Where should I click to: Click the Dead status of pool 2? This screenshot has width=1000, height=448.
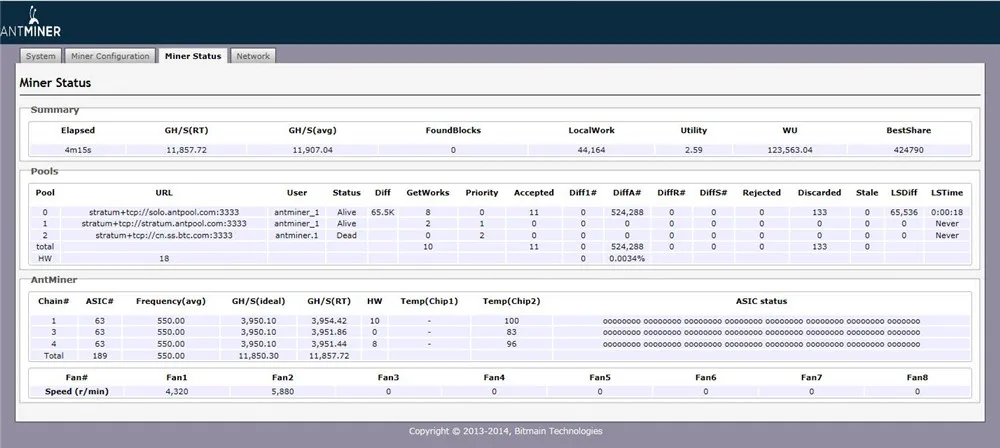tap(346, 235)
